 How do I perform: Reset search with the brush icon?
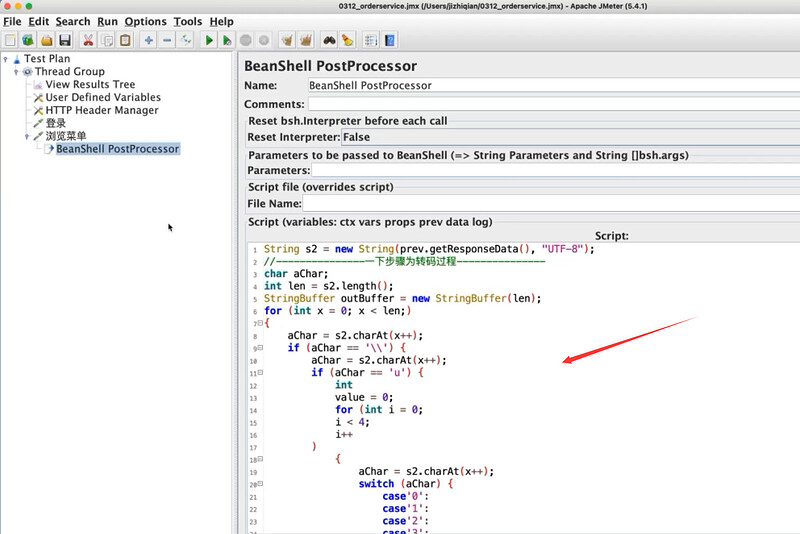coord(347,40)
